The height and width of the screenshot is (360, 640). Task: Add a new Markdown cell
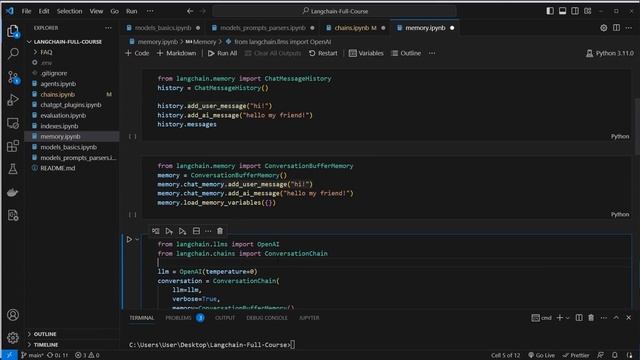pos(176,53)
